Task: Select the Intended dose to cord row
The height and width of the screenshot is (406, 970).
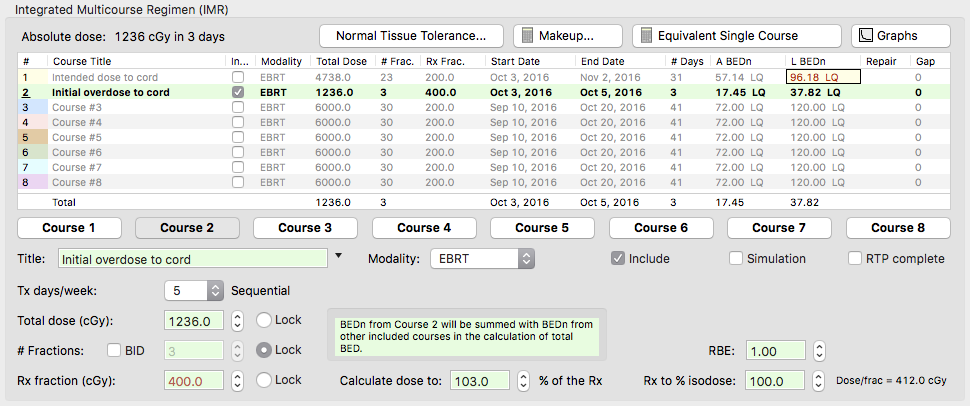Action: 110,77
